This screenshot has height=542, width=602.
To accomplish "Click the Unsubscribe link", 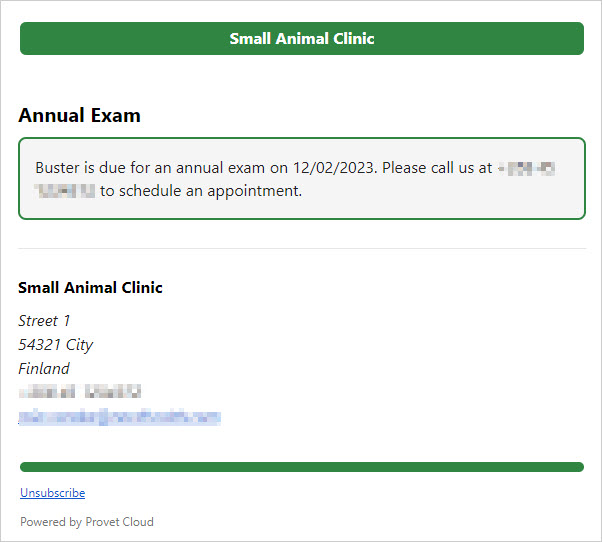I will 53,492.
